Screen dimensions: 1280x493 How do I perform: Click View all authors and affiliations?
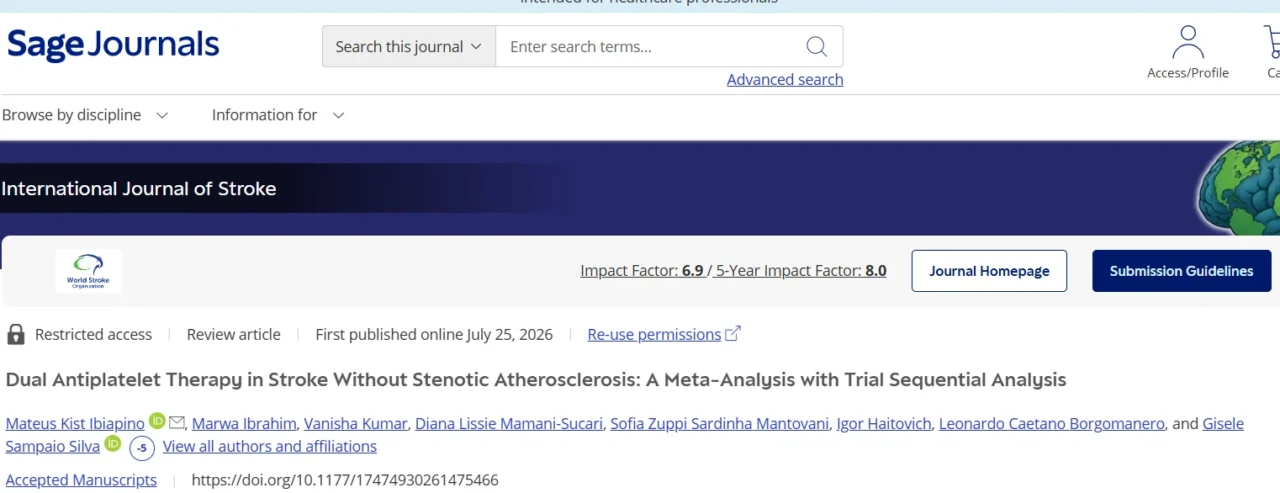[270, 447]
